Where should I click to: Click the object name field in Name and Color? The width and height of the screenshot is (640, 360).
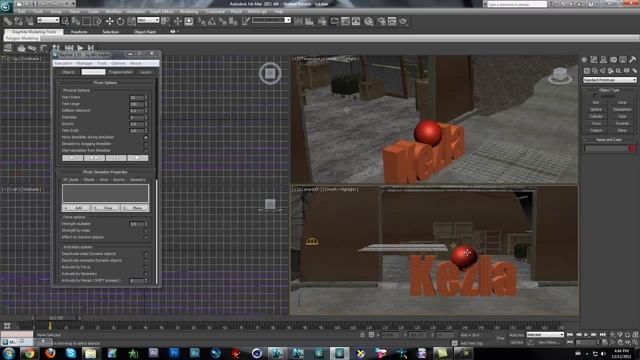pos(606,149)
